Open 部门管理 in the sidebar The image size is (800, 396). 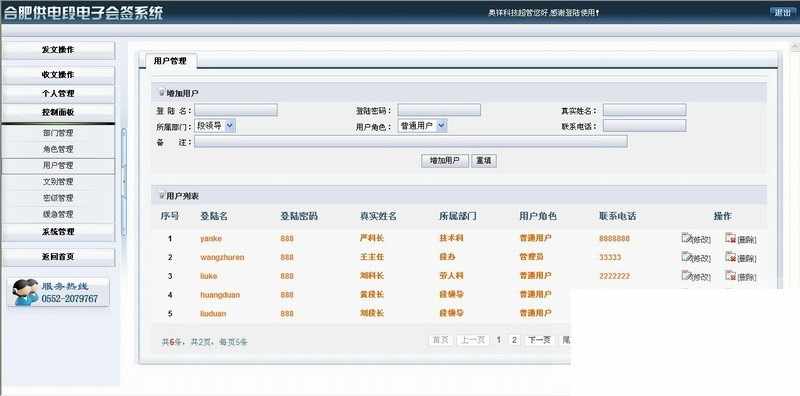tap(58, 133)
